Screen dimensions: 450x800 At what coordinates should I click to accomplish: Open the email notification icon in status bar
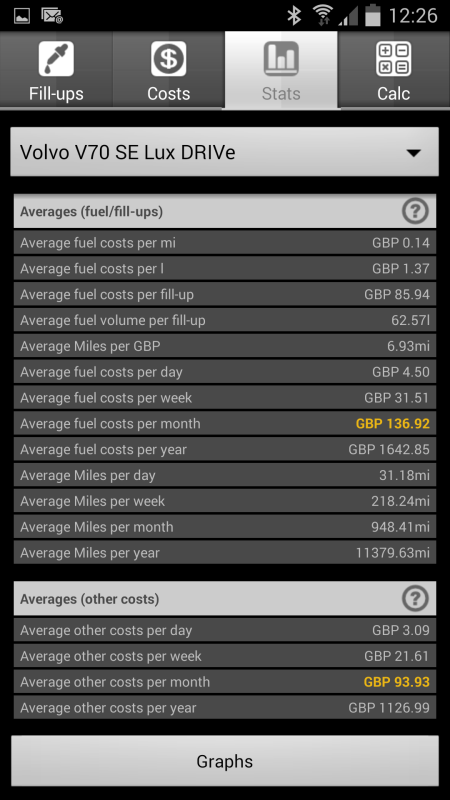[52, 16]
